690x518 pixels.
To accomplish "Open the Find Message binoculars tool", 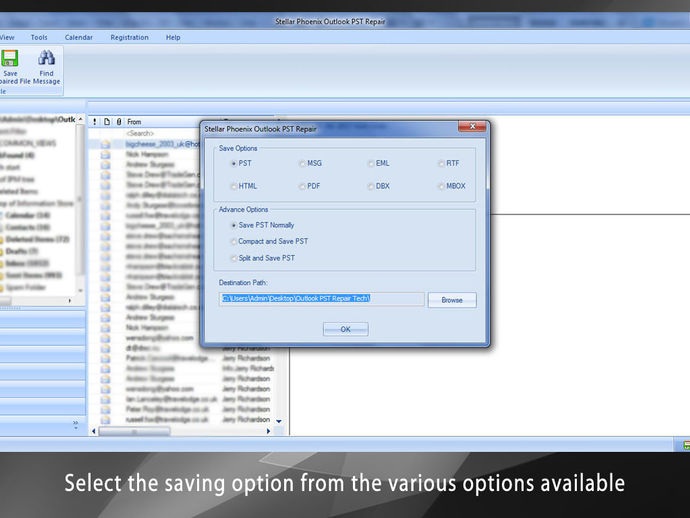I will [x=46, y=58].
